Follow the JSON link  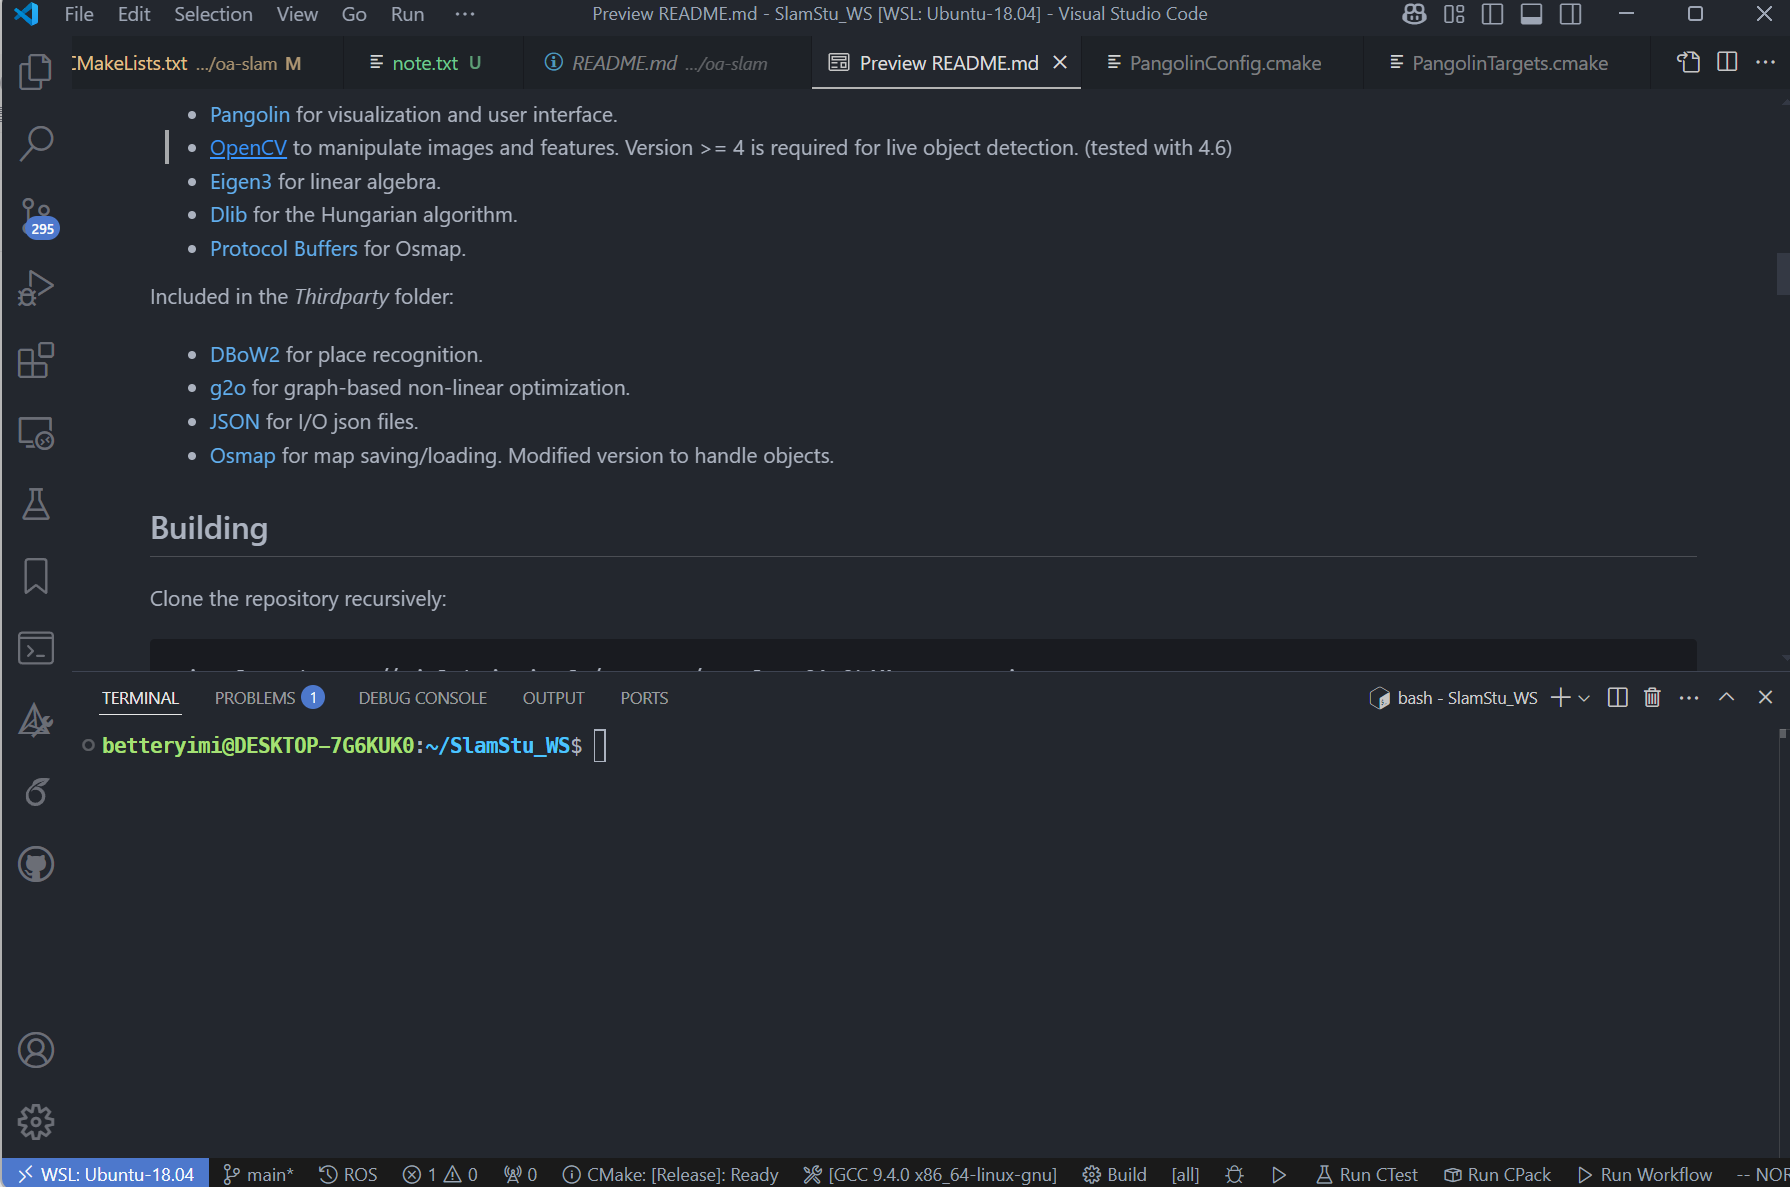pyautogui.click(x=235, y=422)
